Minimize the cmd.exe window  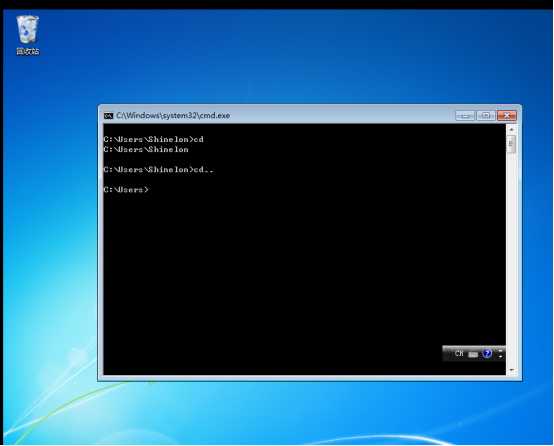(x=465, y=116)
